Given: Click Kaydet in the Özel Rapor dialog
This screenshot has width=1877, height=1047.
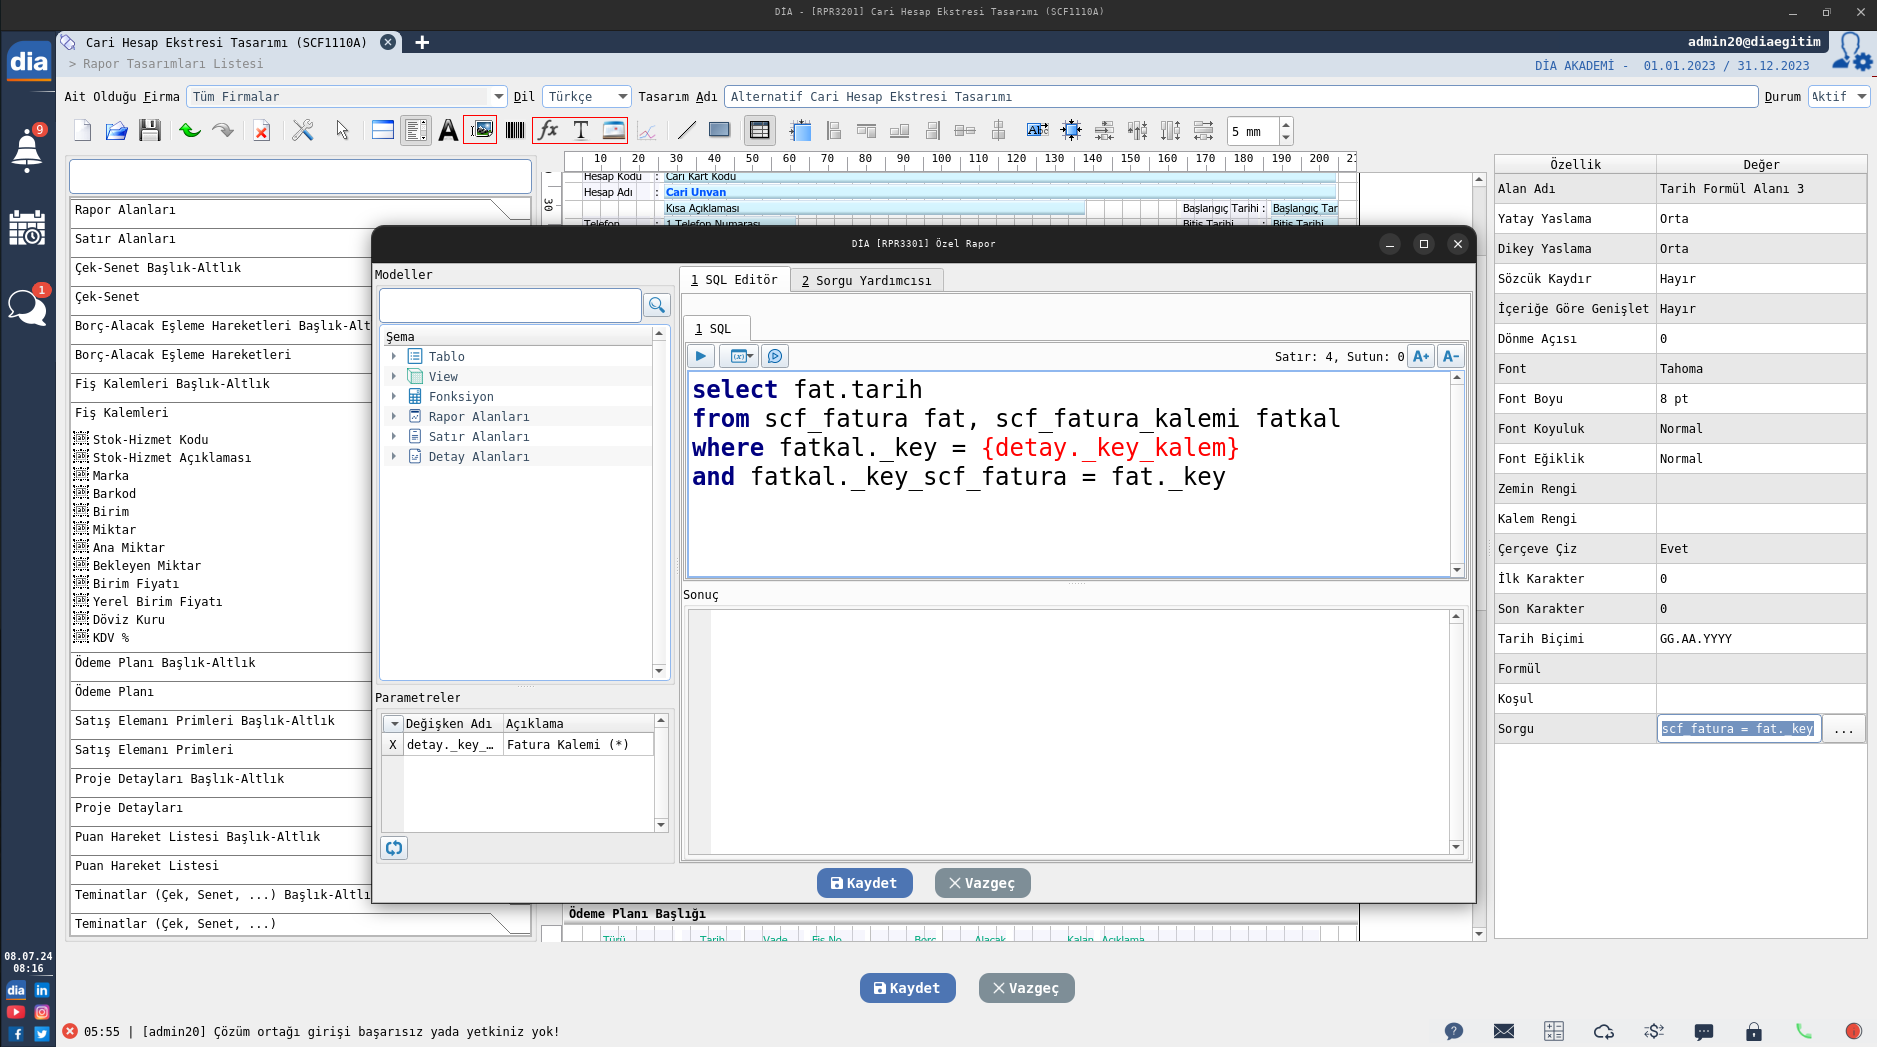Looking at the screenshot, I should (864, 883).
